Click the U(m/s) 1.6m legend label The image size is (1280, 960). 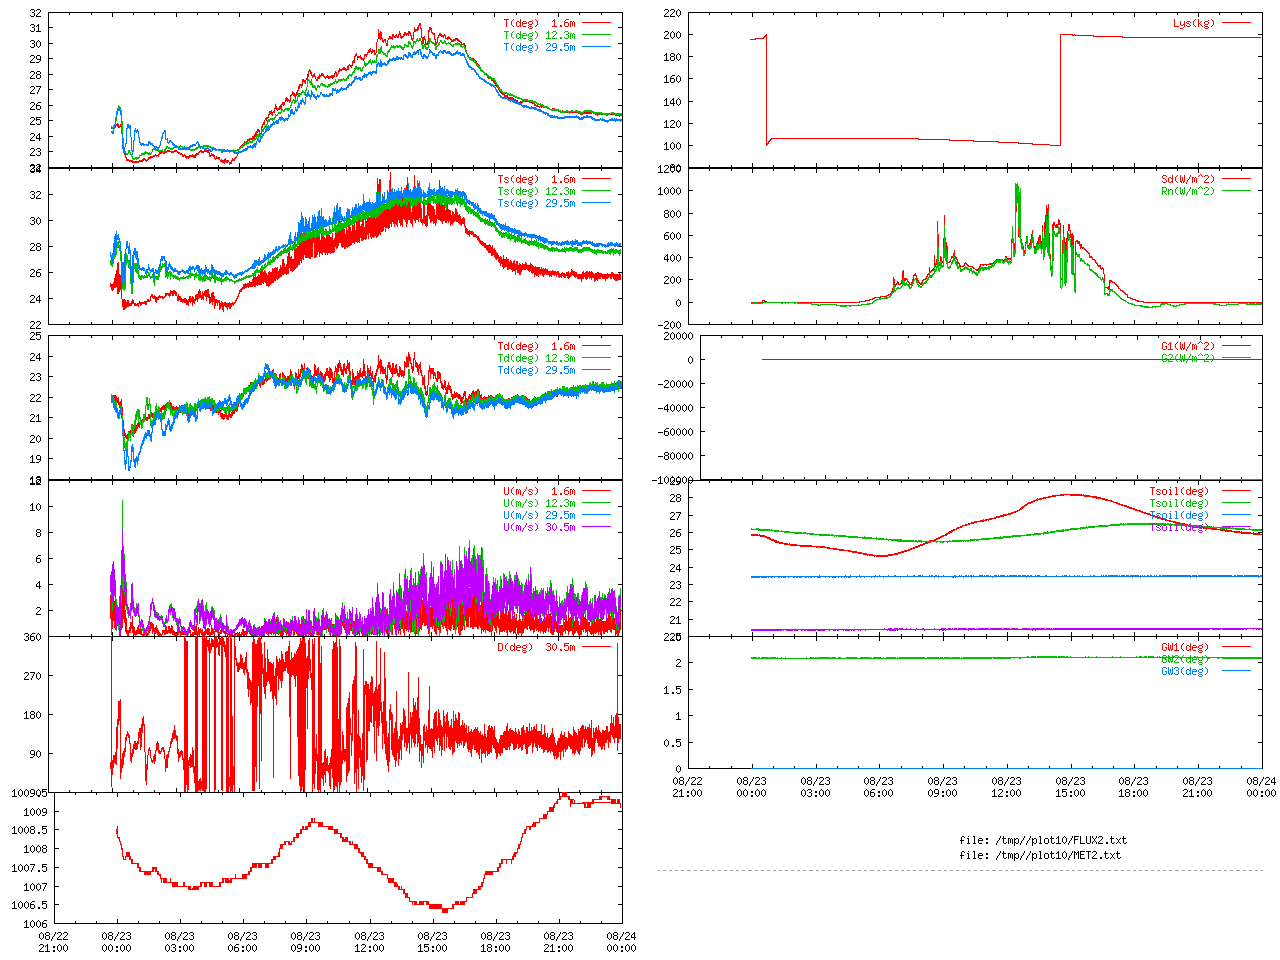click(x=540, y=492)
